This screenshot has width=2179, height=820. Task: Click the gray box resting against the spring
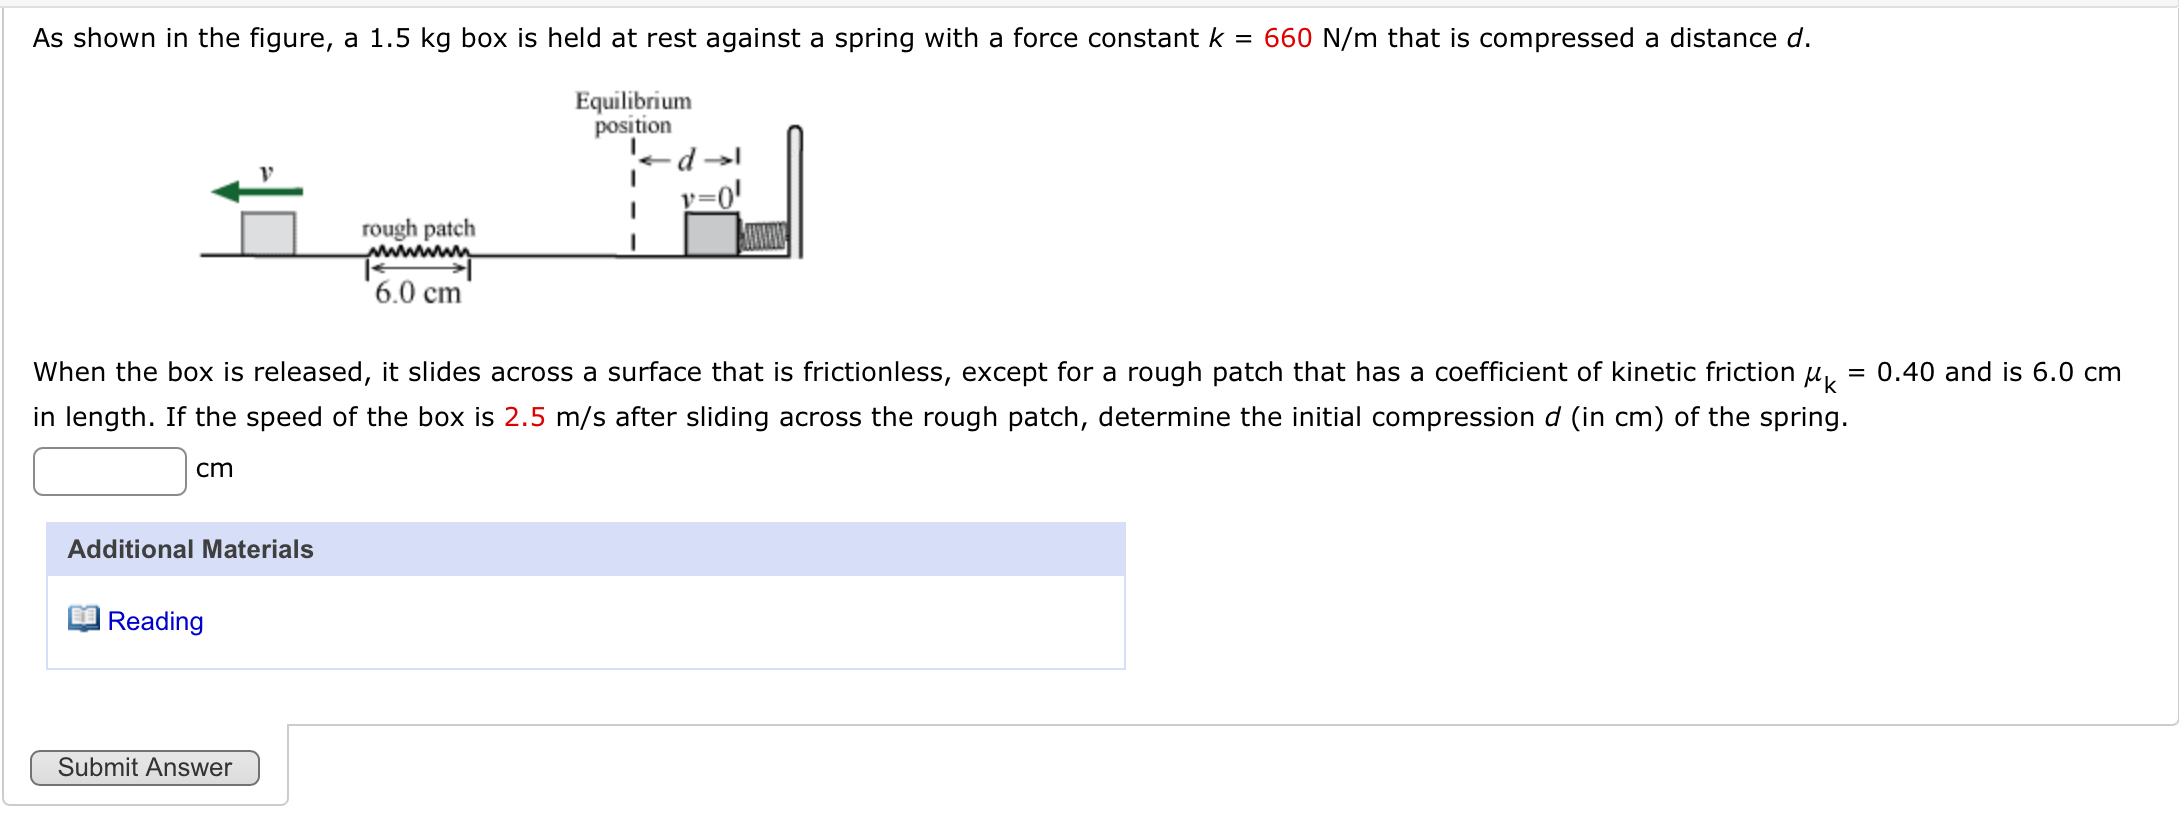712,234
